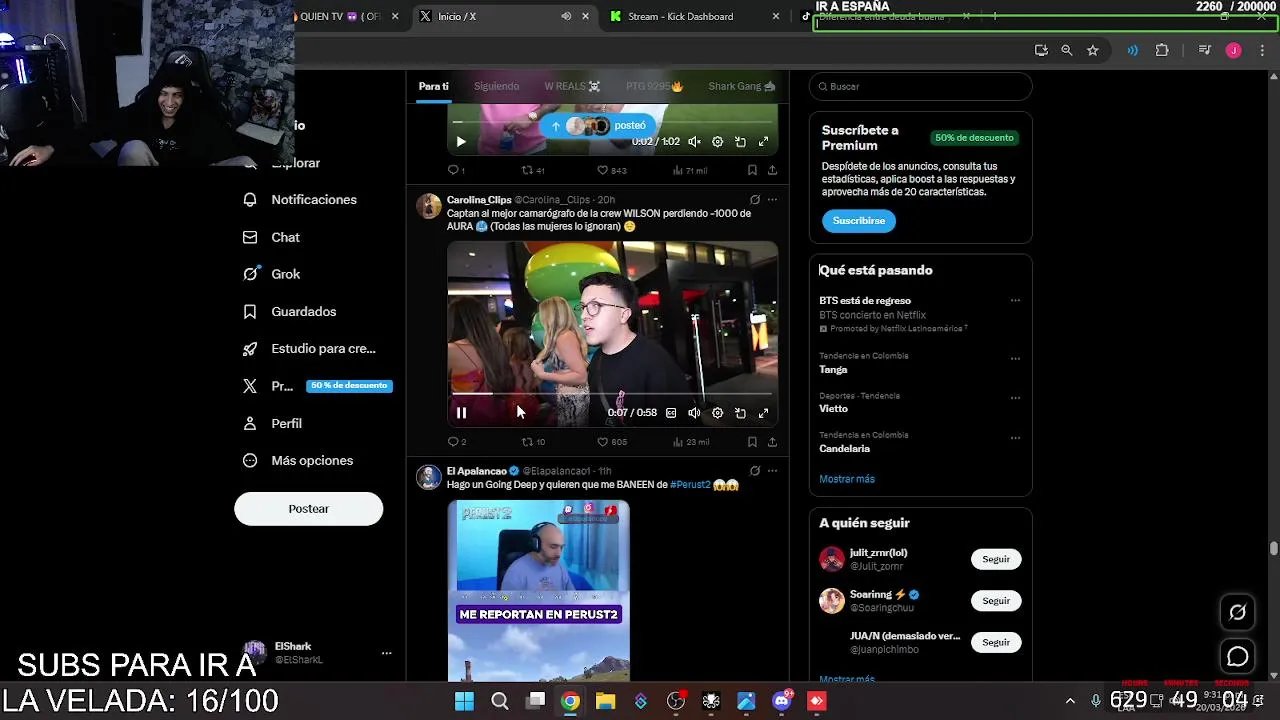
Task: Enter fullscreen on Carolina_Clips video
Action: click(763, 413)
